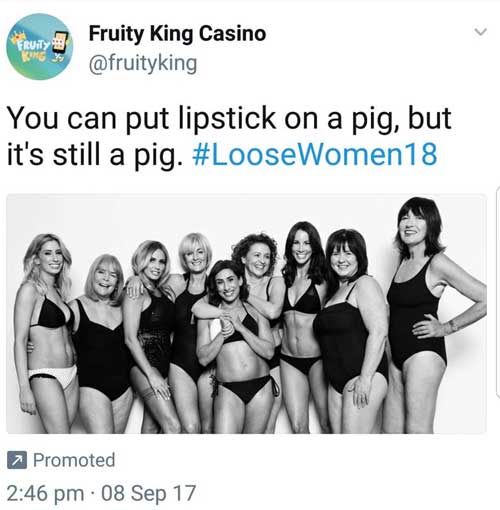Visit the @fruityking handle link

(x=143, y=63)
